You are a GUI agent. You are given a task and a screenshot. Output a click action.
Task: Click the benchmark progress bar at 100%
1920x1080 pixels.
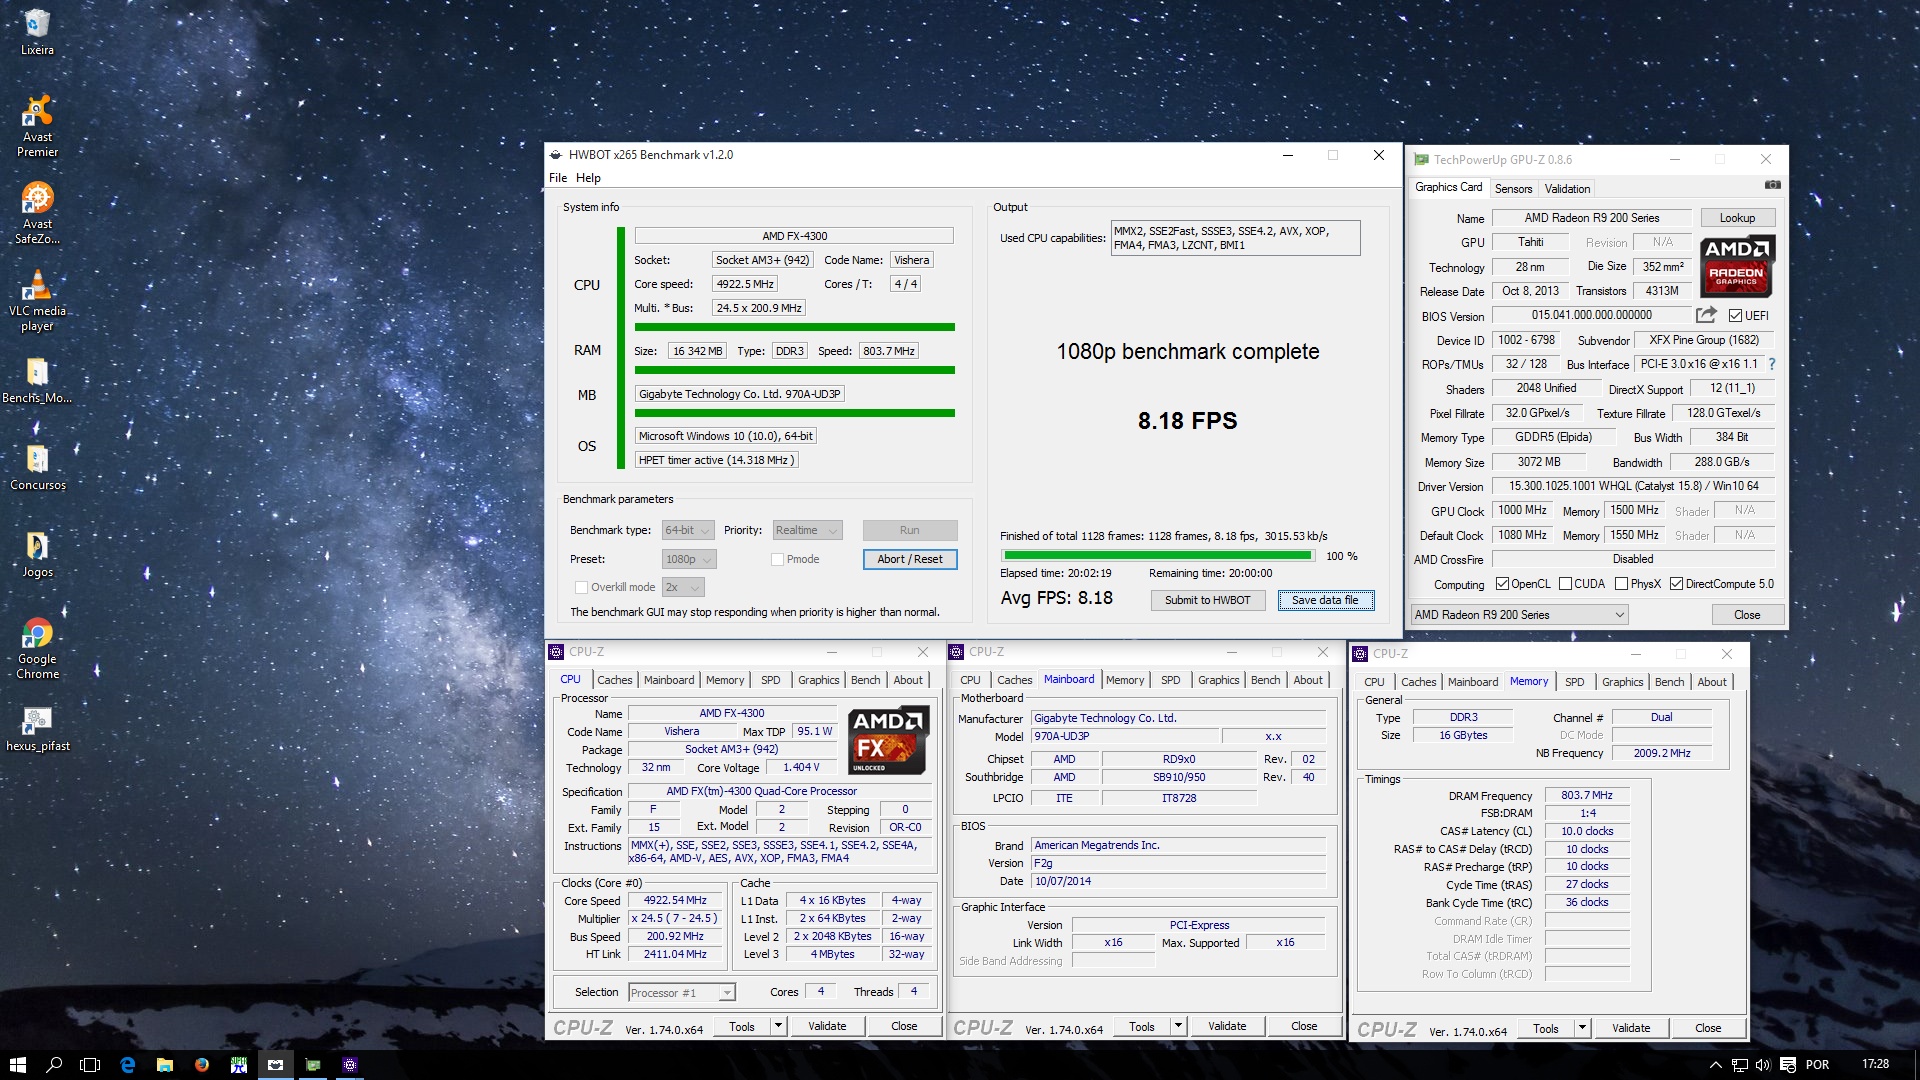[x=1158, y=555]
